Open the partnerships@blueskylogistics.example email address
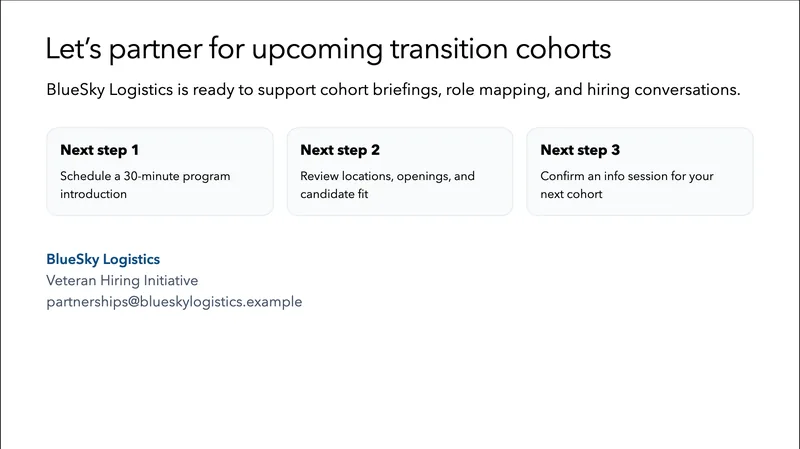 point(174,301)
